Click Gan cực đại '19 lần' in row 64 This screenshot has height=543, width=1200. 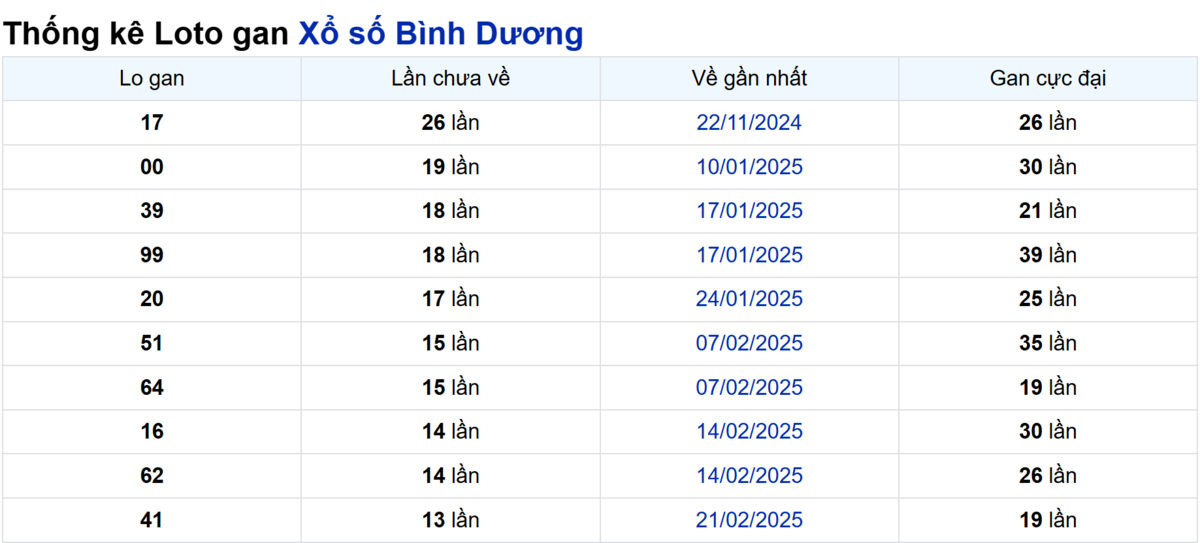pos(1048,387)
